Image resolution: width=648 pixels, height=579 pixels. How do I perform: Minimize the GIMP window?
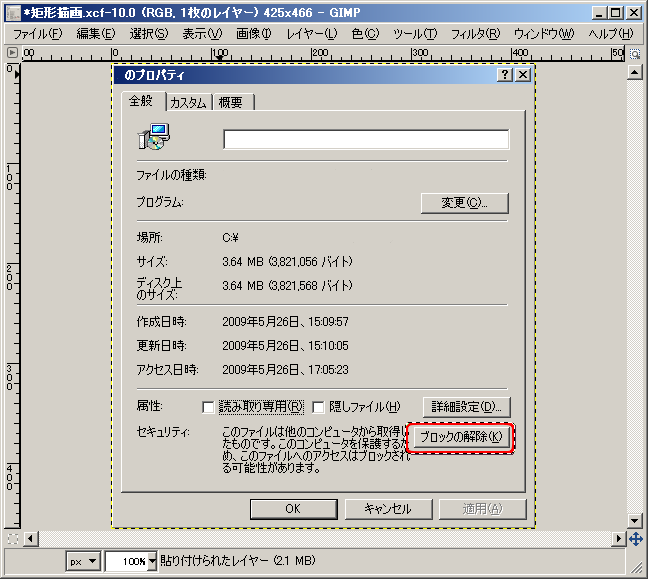(x=599, y=13)
